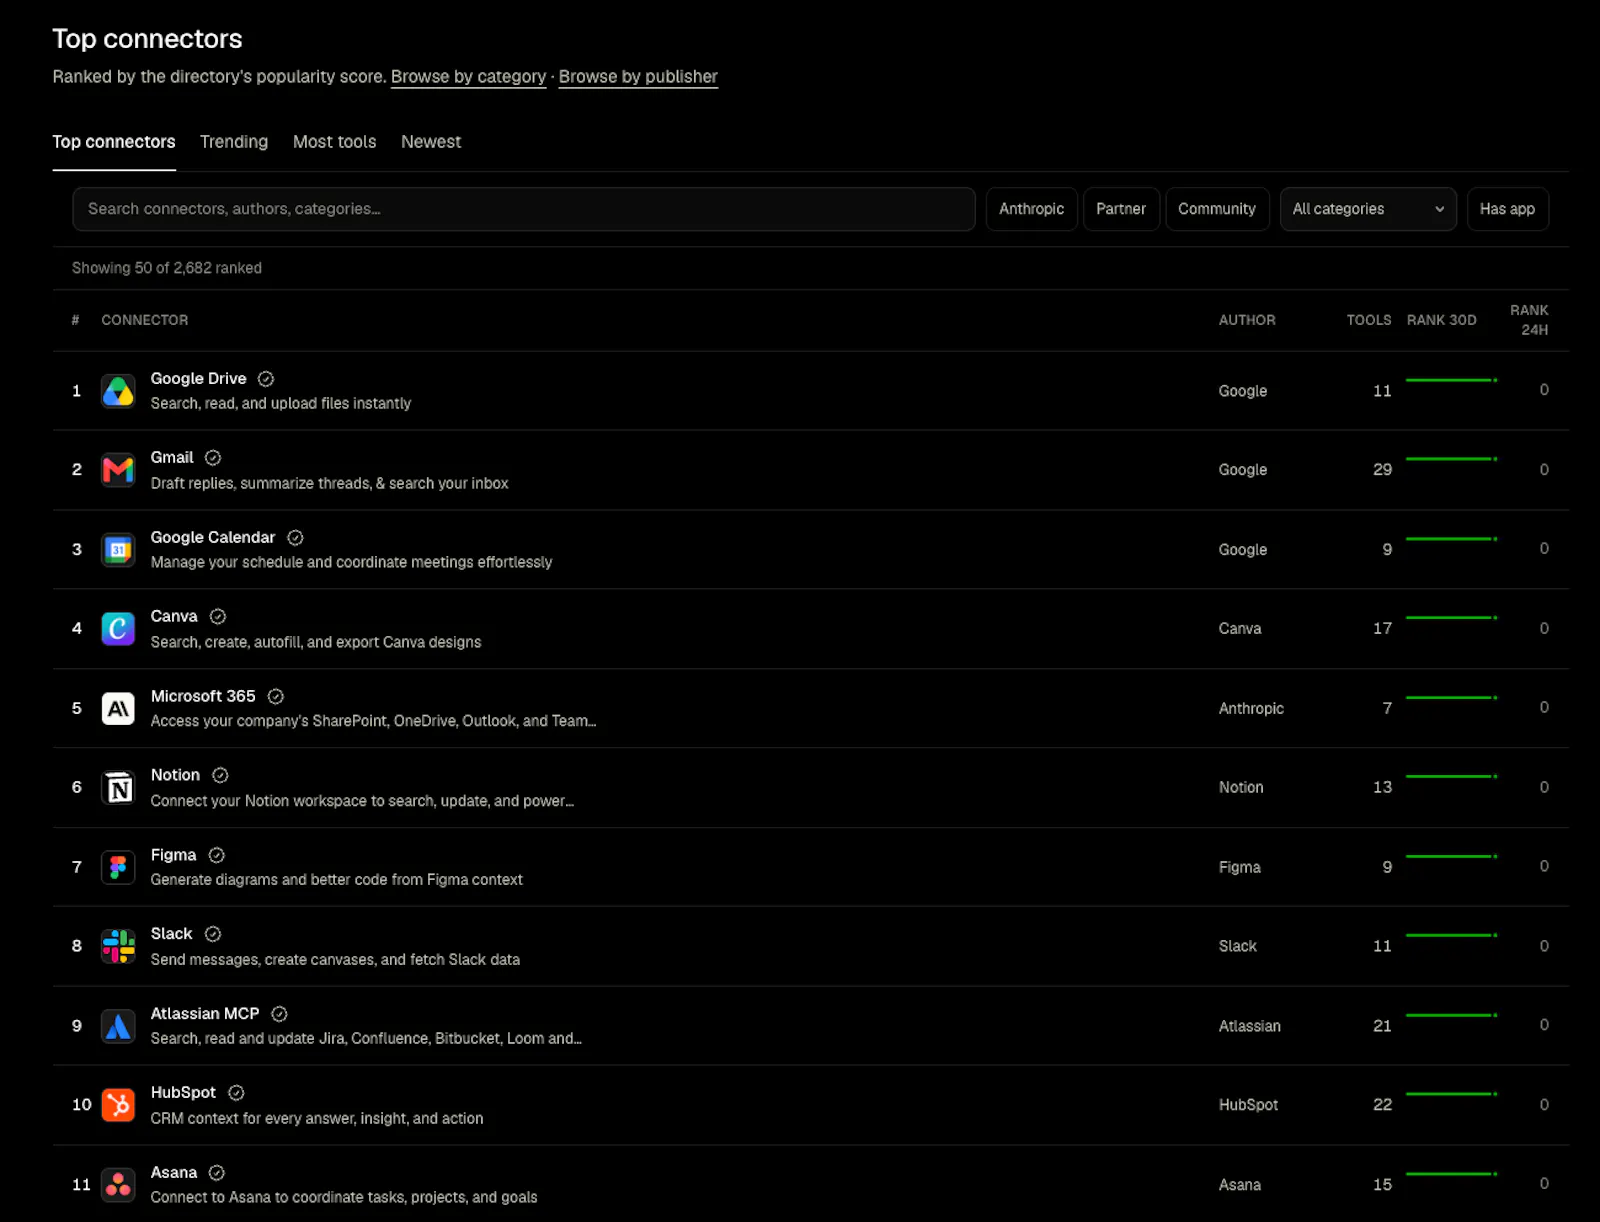Click the Google Drive logo icon

[118, 391]
